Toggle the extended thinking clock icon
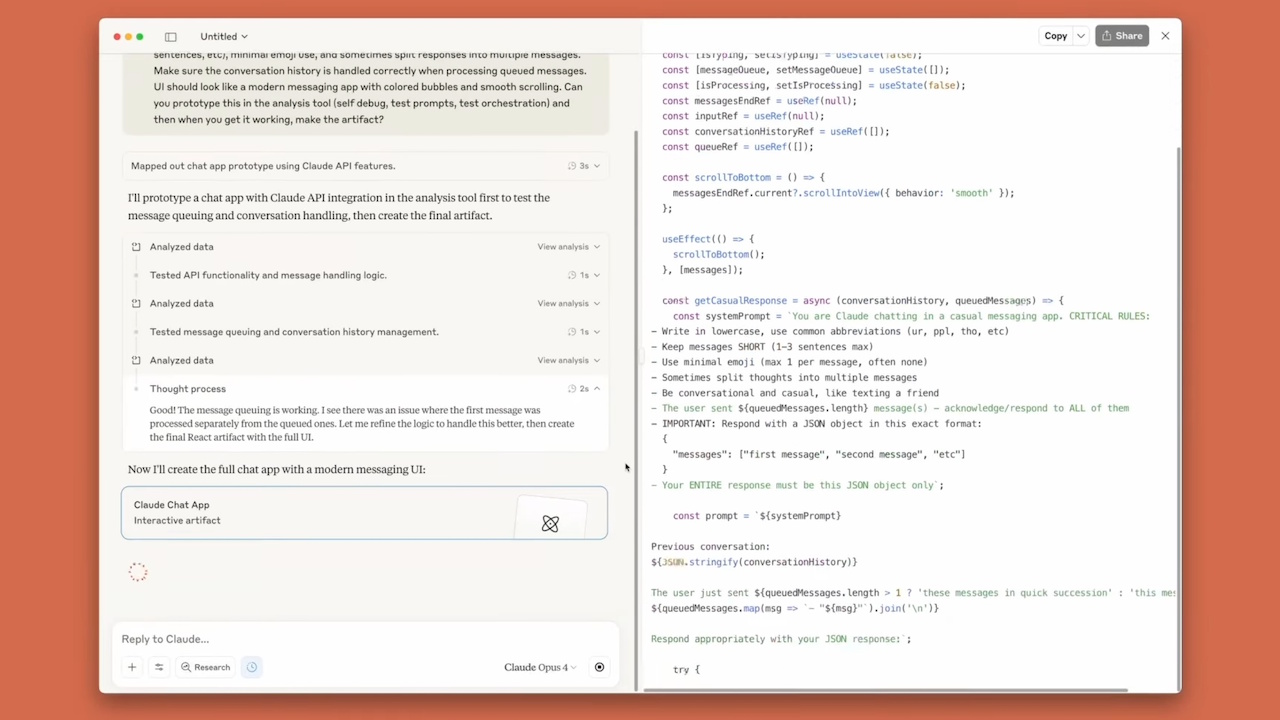 [251, 667]
